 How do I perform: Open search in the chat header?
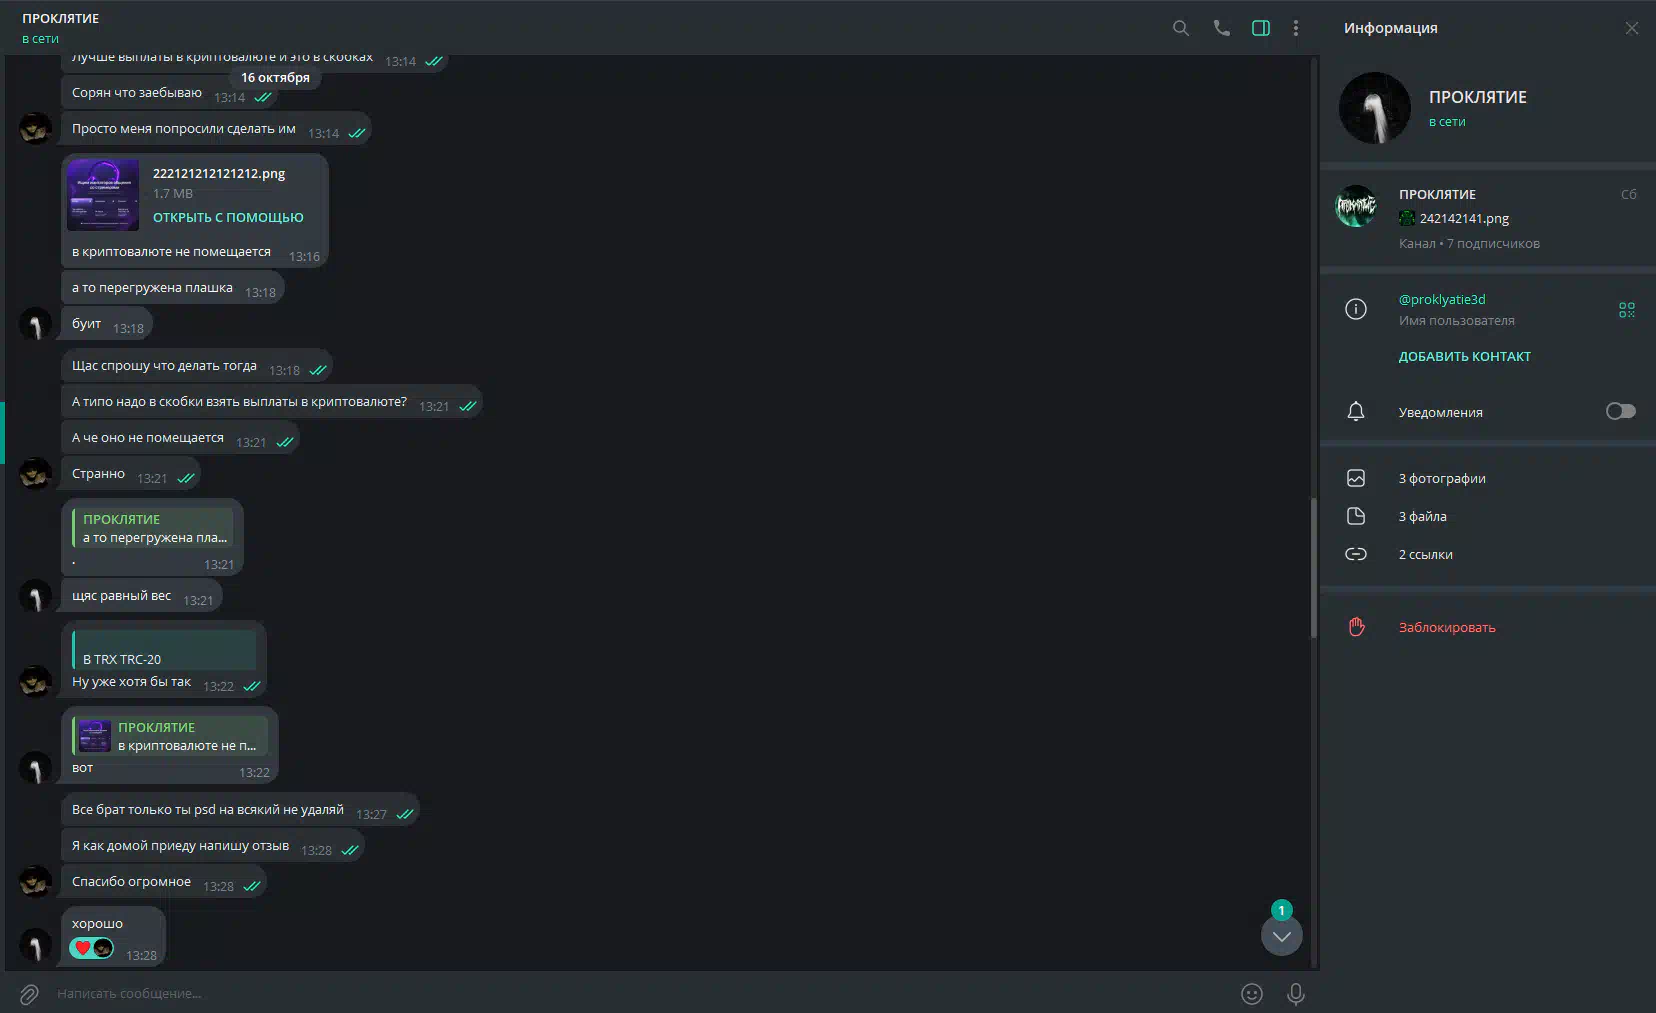point(1180,28)
